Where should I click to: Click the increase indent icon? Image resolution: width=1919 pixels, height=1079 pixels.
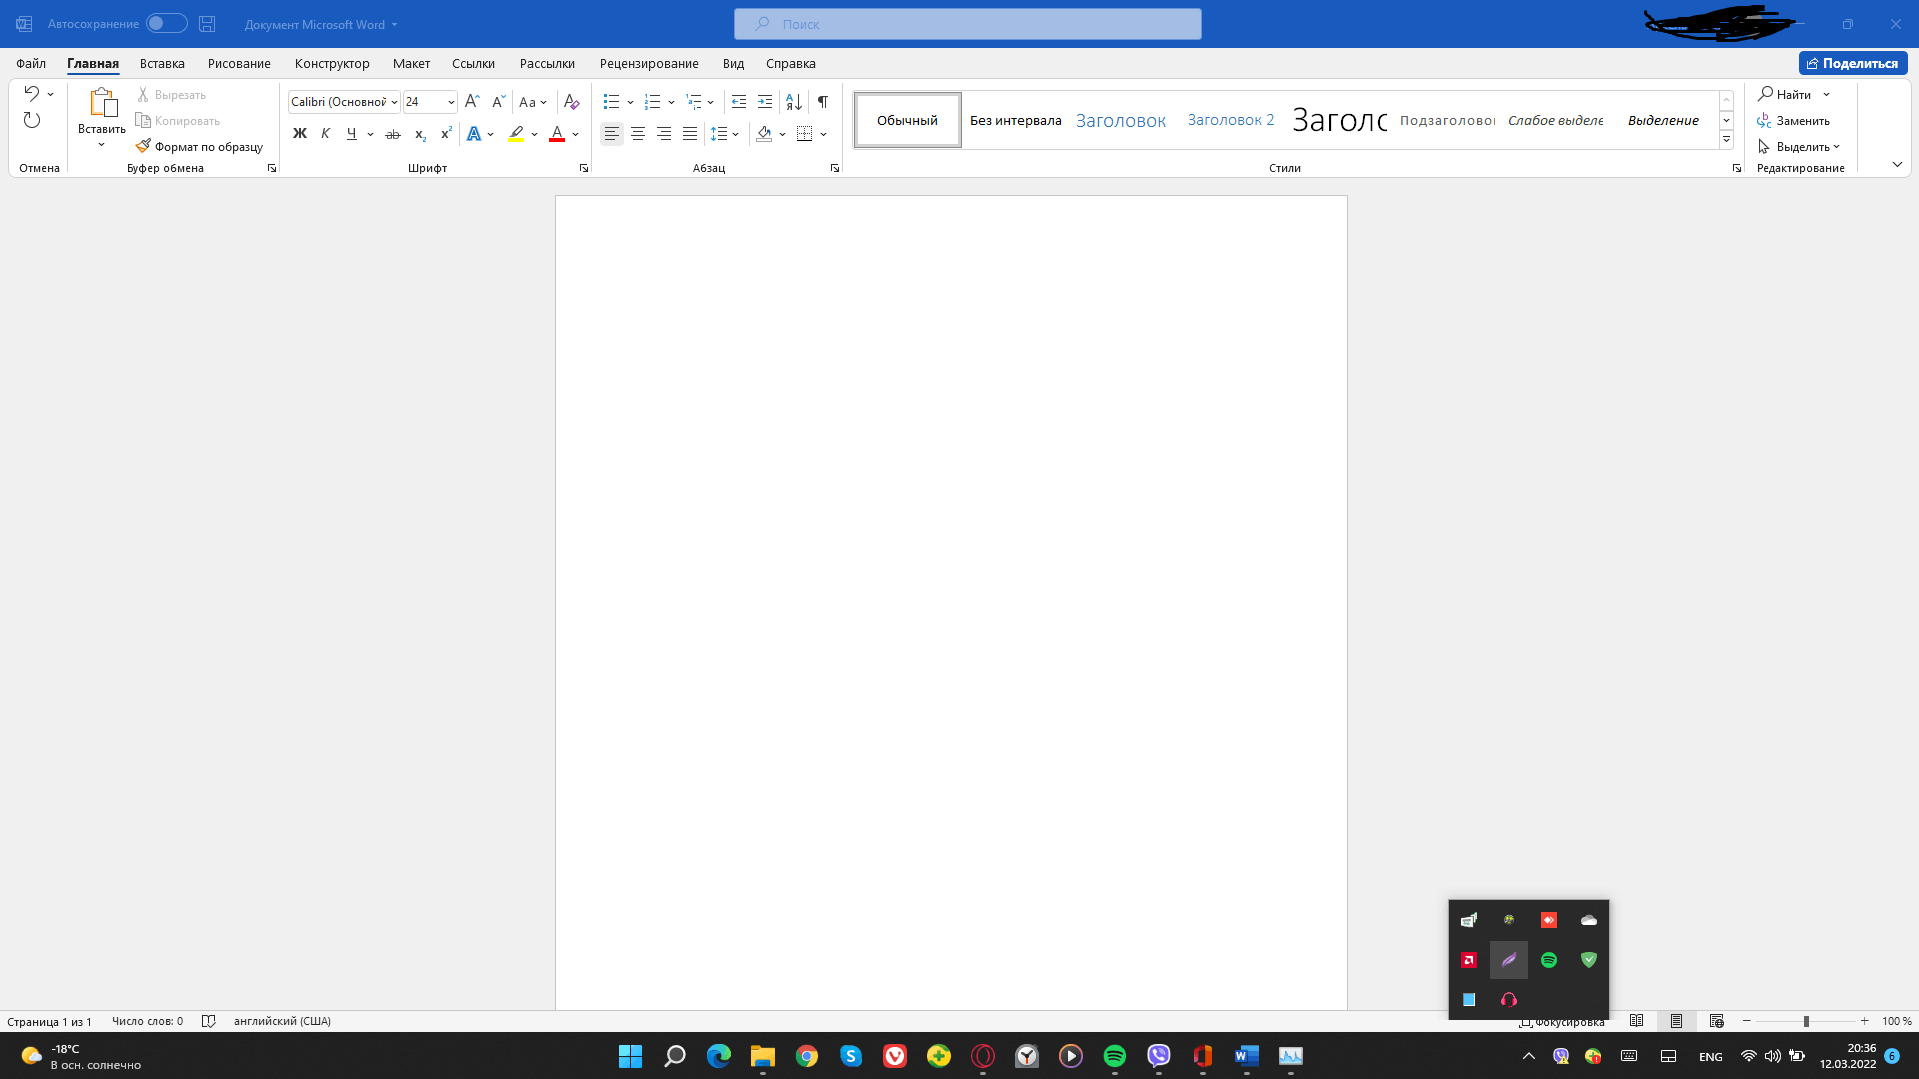765,102
